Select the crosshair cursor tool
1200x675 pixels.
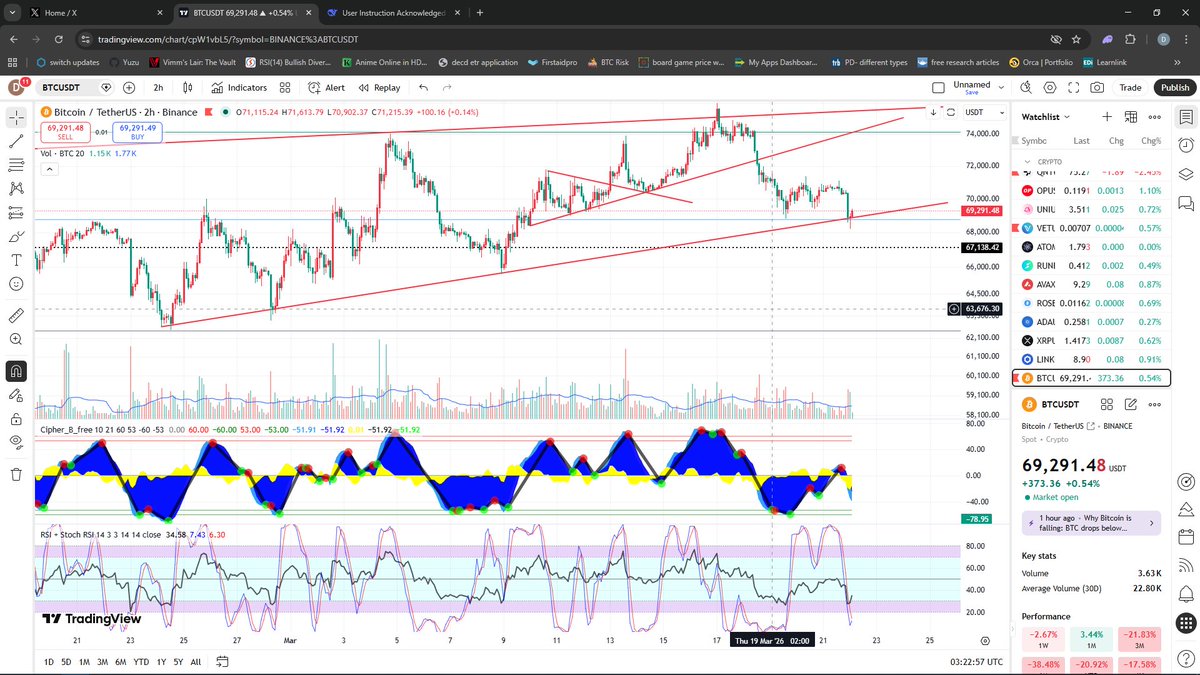(x=16, y=118)
